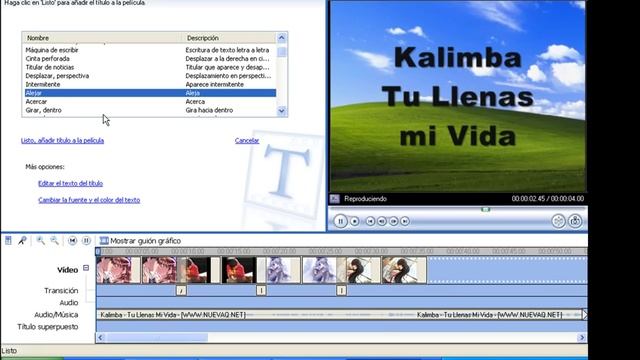Select first clip on the Video track
The image size is (640, 360).
click(118, 270)
